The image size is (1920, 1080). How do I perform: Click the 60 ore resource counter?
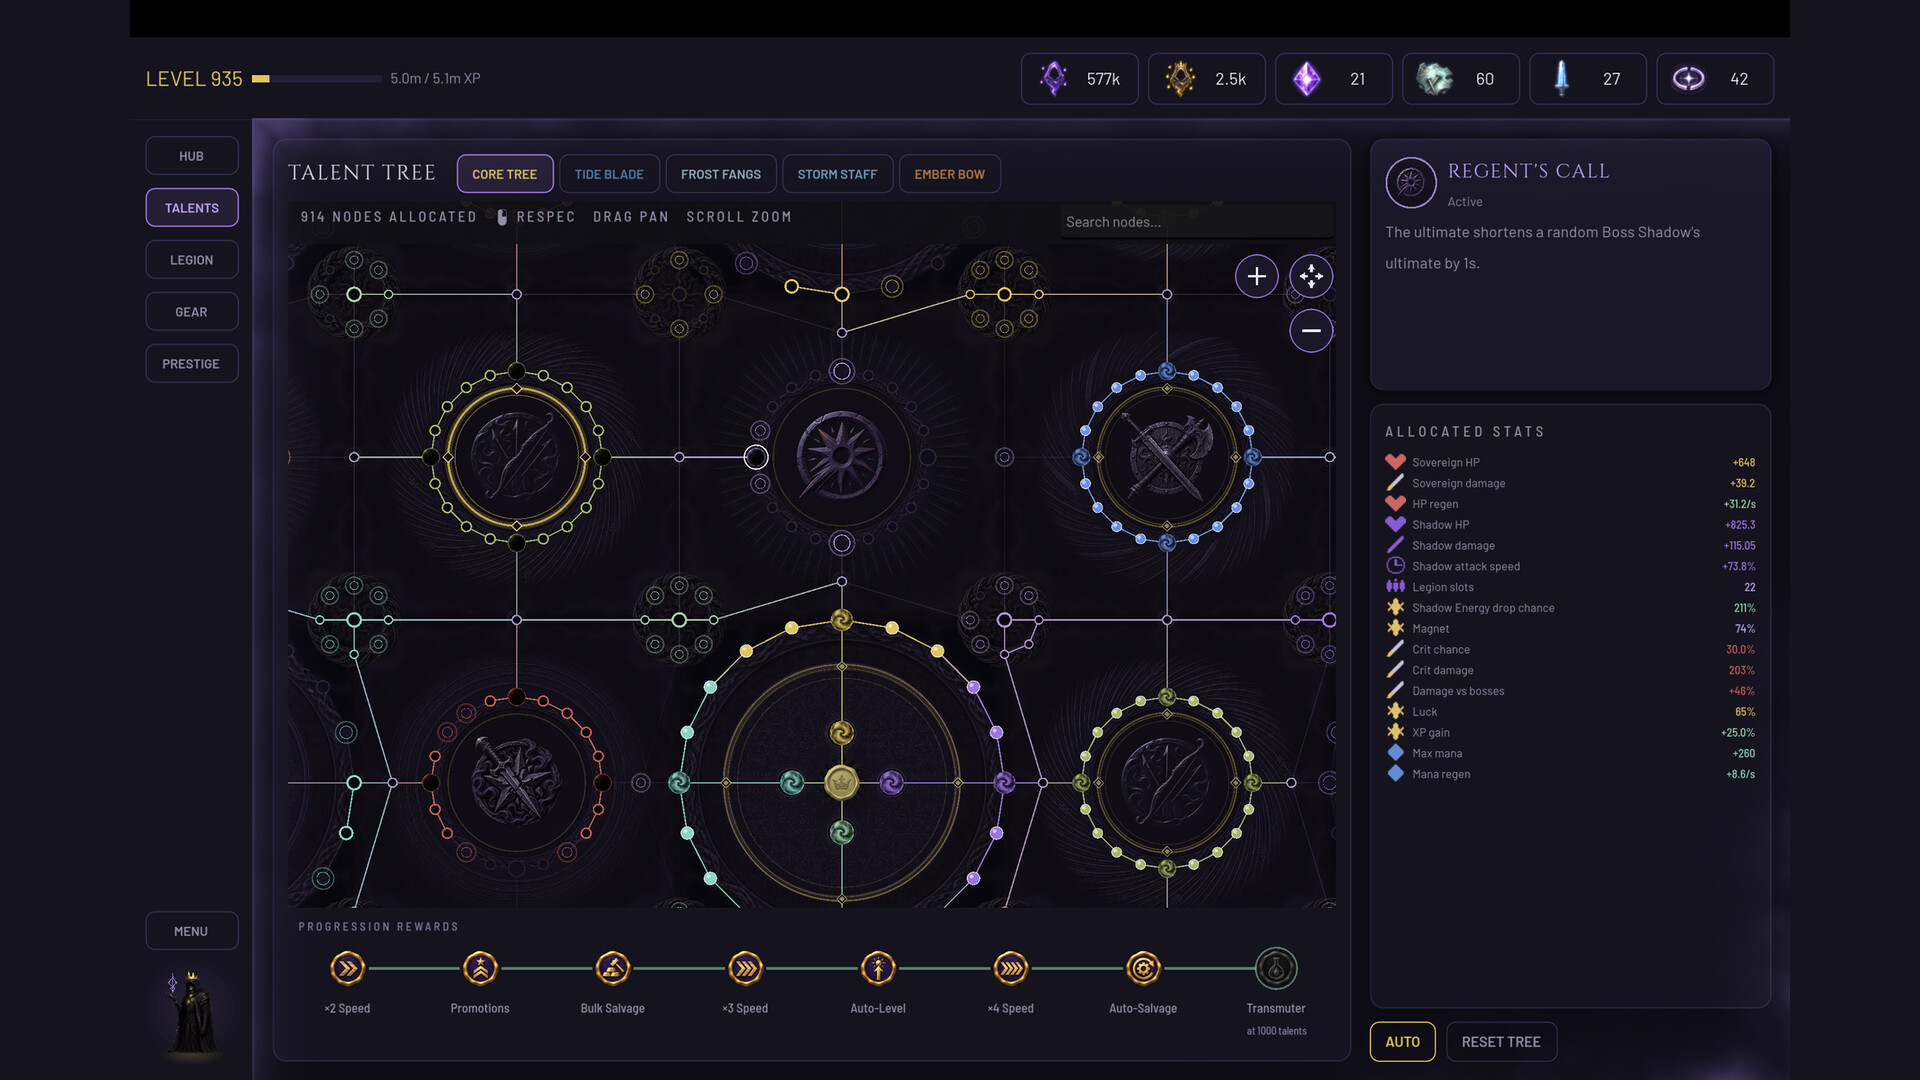[1460, 79]
